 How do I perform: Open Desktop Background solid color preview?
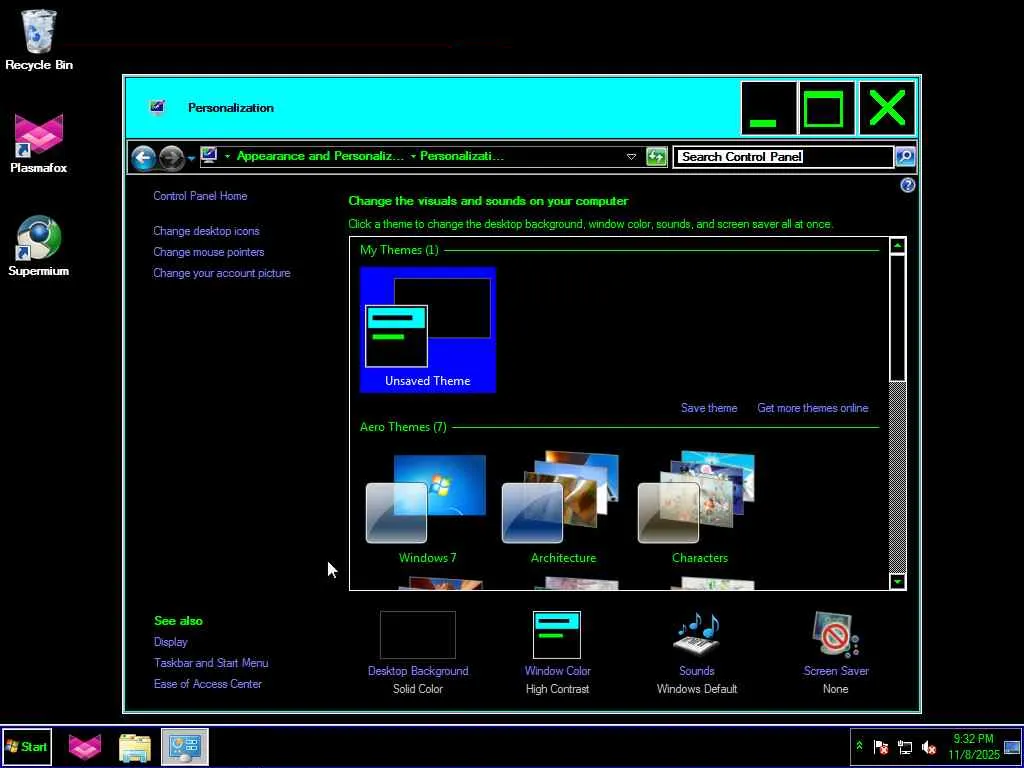tap(418, 635)
